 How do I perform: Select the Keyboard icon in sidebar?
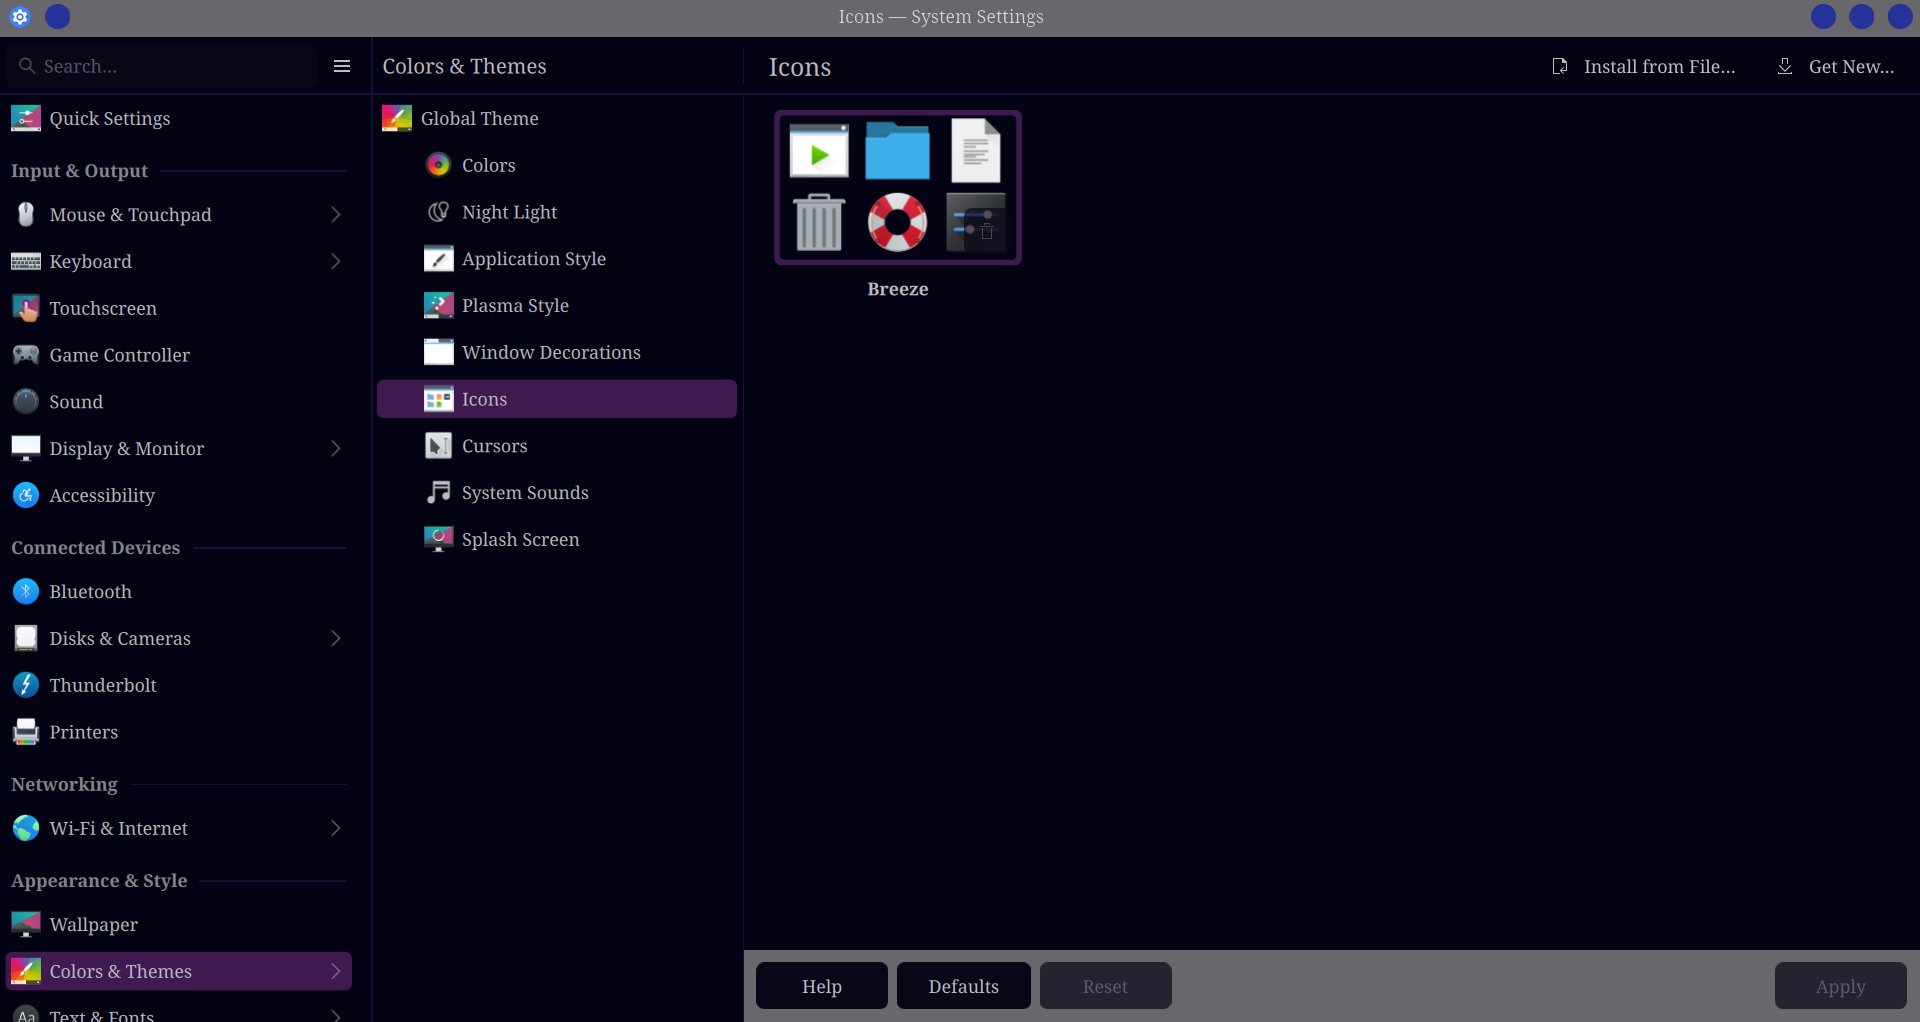click(26, 261)
